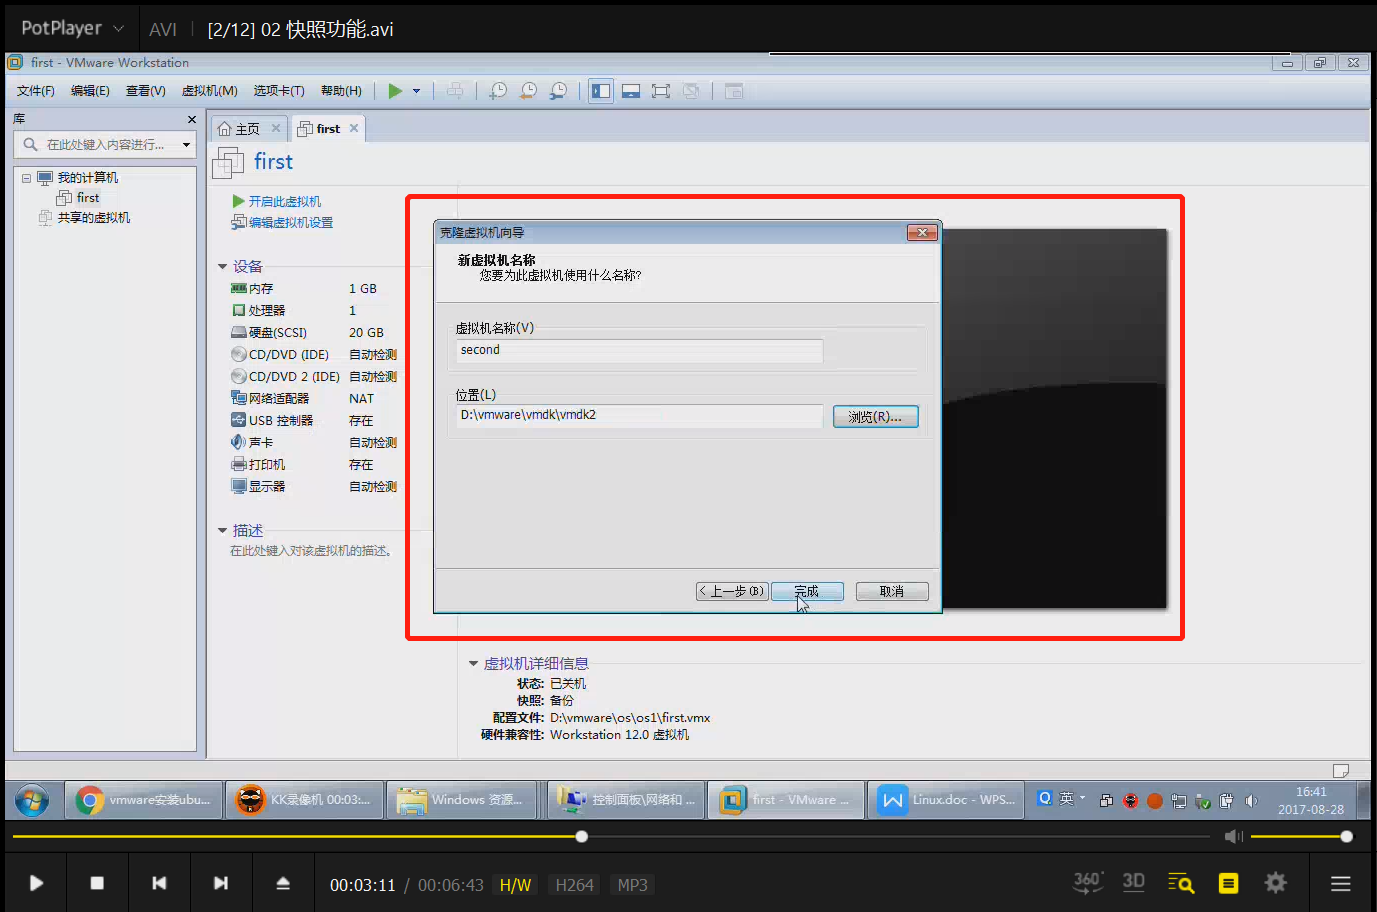Image resolution: width=1377 pixels, height=912 pixels.
Task: Click the 上一步(B) back button
Action: (x=732, y=592)
